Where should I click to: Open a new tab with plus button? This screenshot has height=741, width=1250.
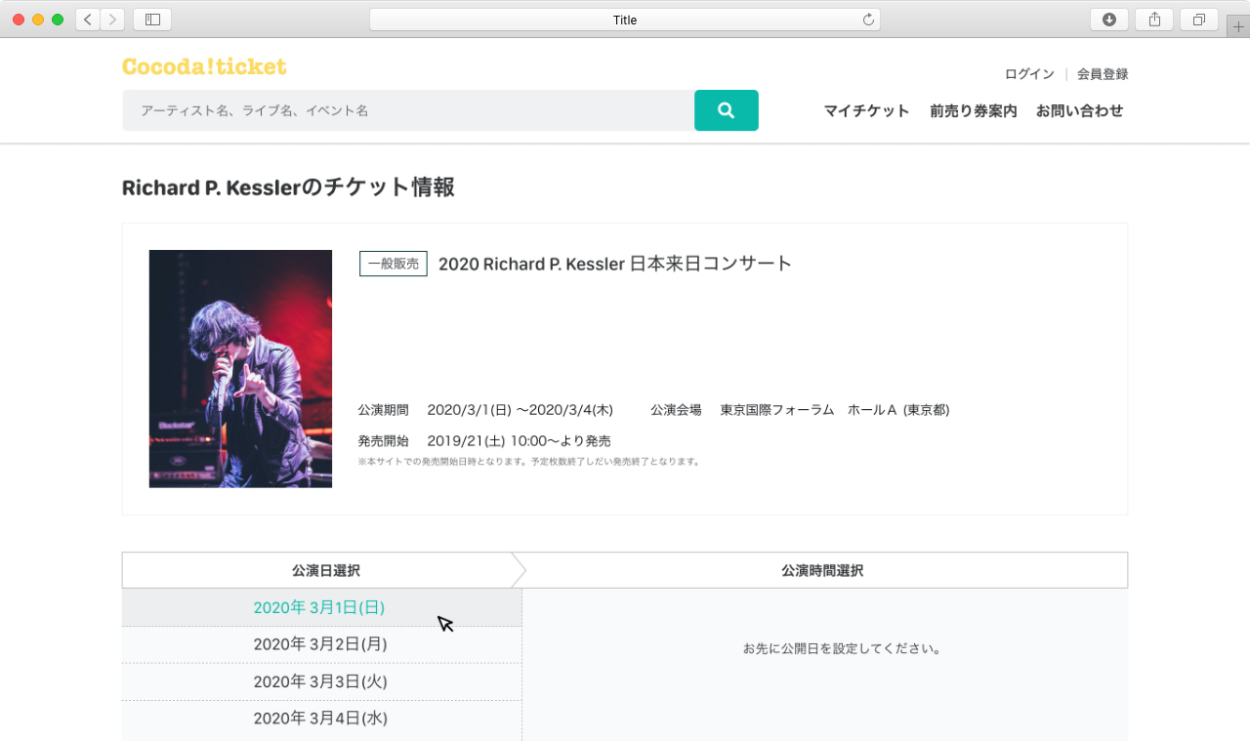[1239, 27]
